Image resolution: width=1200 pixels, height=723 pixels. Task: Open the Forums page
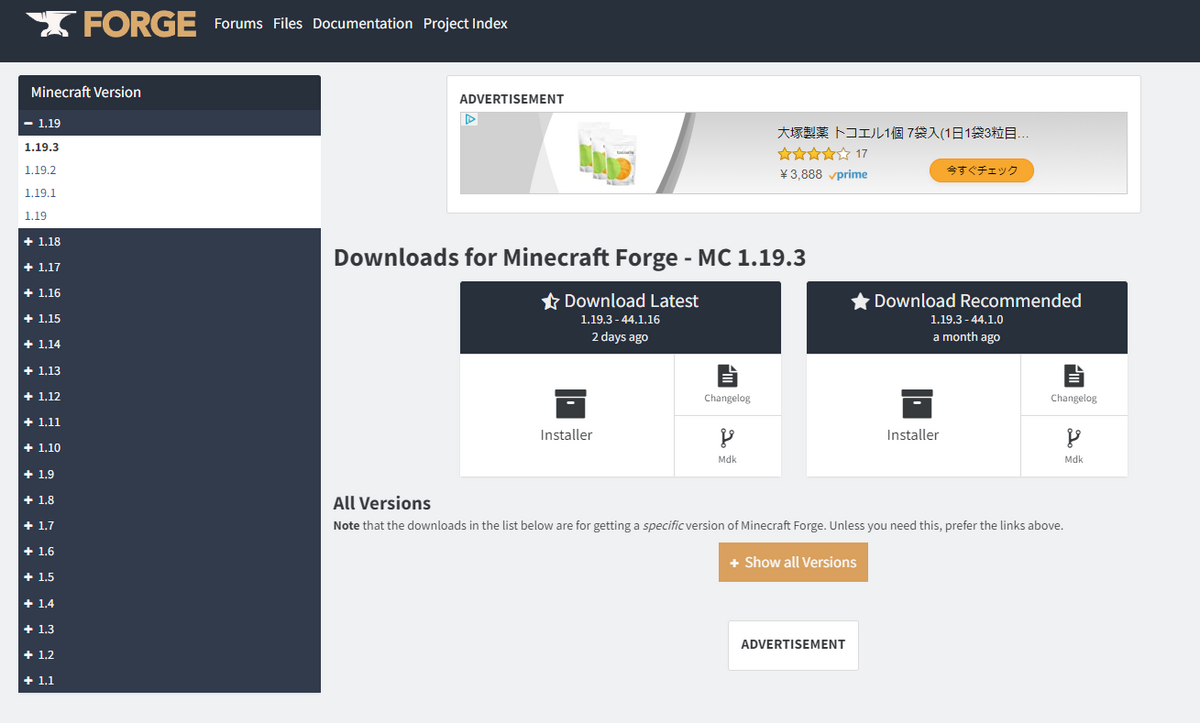coord(237,23)
